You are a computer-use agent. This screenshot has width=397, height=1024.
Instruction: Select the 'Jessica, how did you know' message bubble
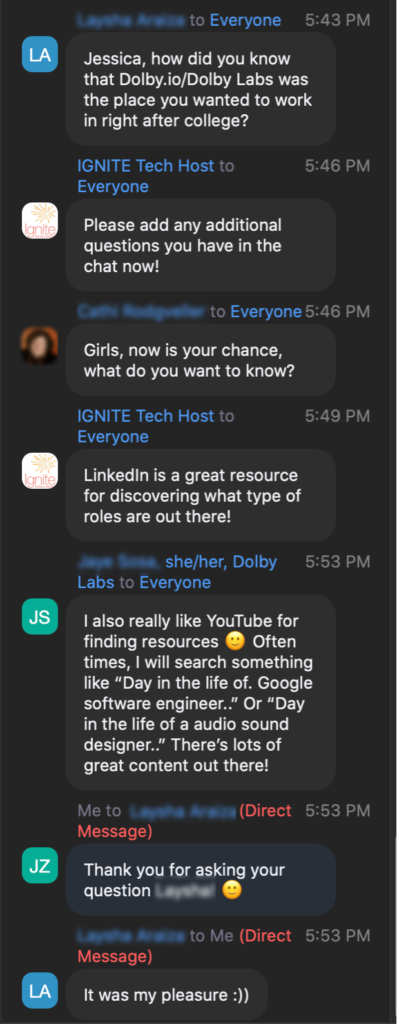click(200, 89)
